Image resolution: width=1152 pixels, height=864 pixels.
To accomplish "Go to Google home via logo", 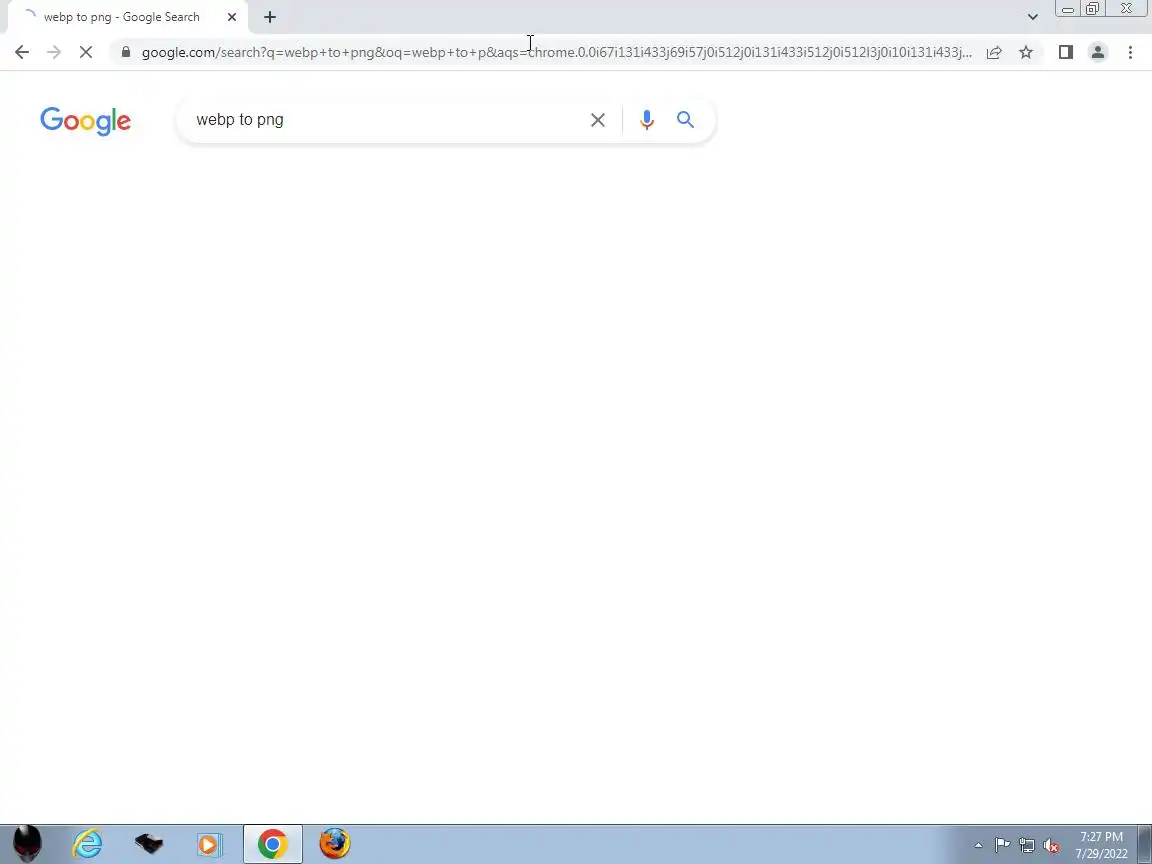I will [x=86, y=121].
